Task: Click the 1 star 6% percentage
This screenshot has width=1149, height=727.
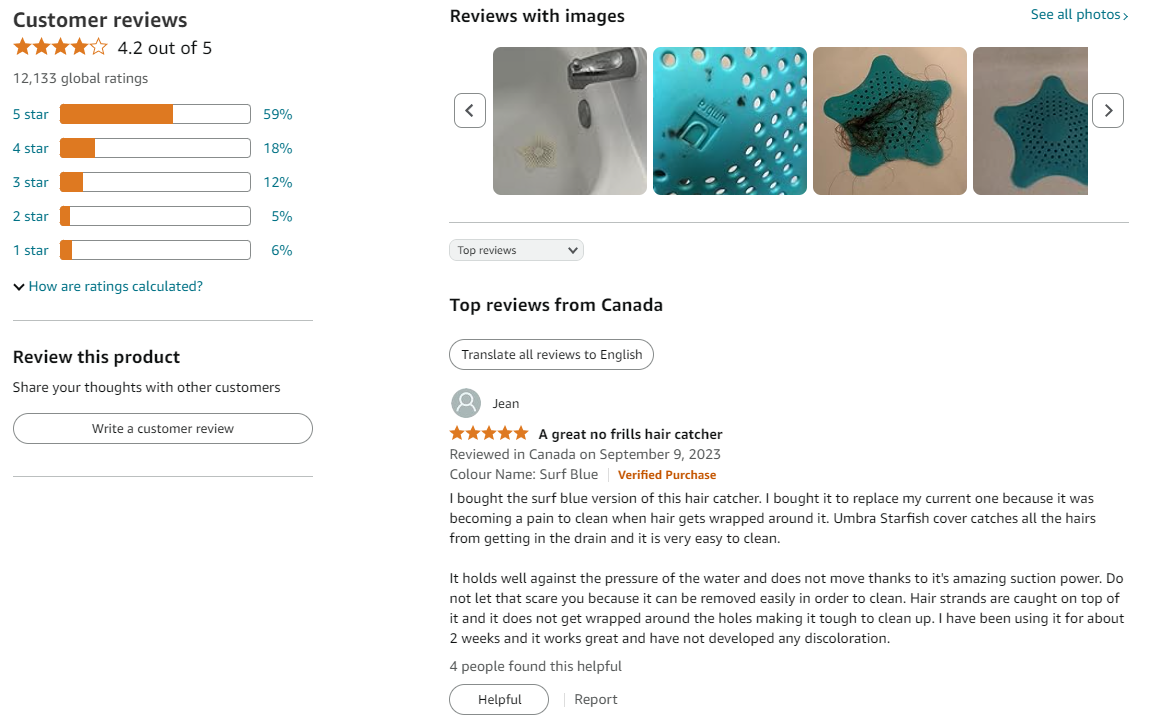Action: coord(281,251)
